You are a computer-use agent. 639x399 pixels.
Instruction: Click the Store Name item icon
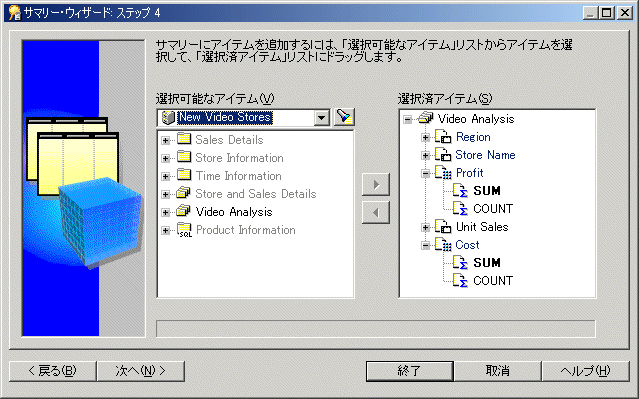443,155
